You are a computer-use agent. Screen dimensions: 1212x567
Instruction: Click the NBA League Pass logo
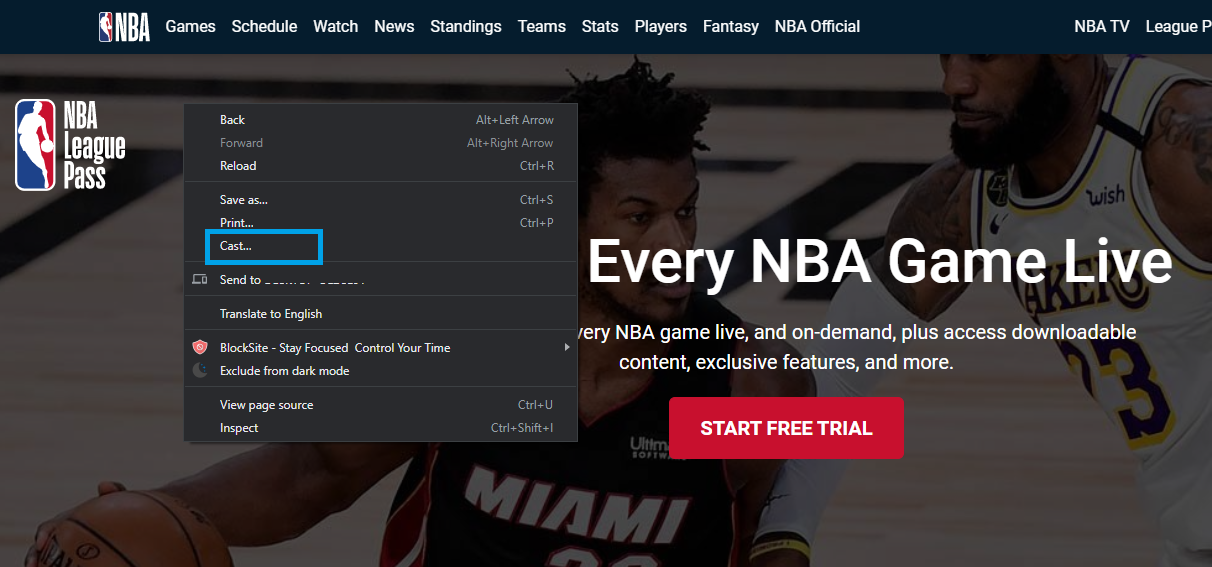point(70,145)
